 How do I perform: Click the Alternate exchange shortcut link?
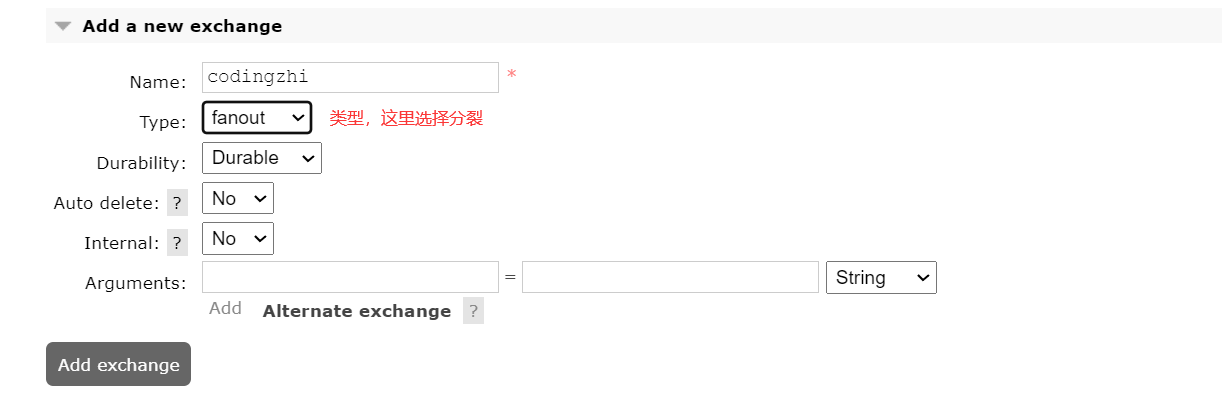point(356,311)
